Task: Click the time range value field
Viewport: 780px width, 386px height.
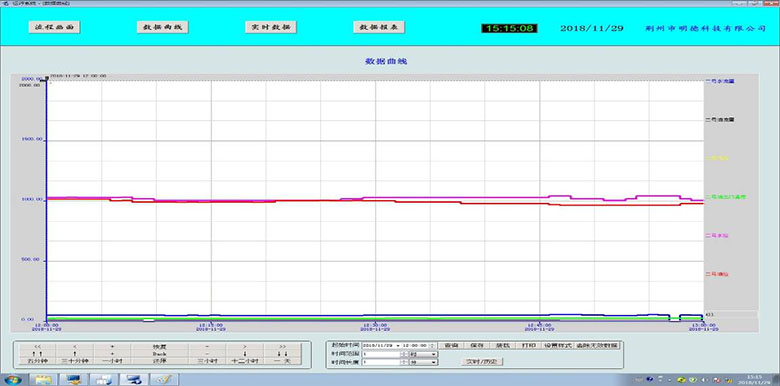Action: 381,354
